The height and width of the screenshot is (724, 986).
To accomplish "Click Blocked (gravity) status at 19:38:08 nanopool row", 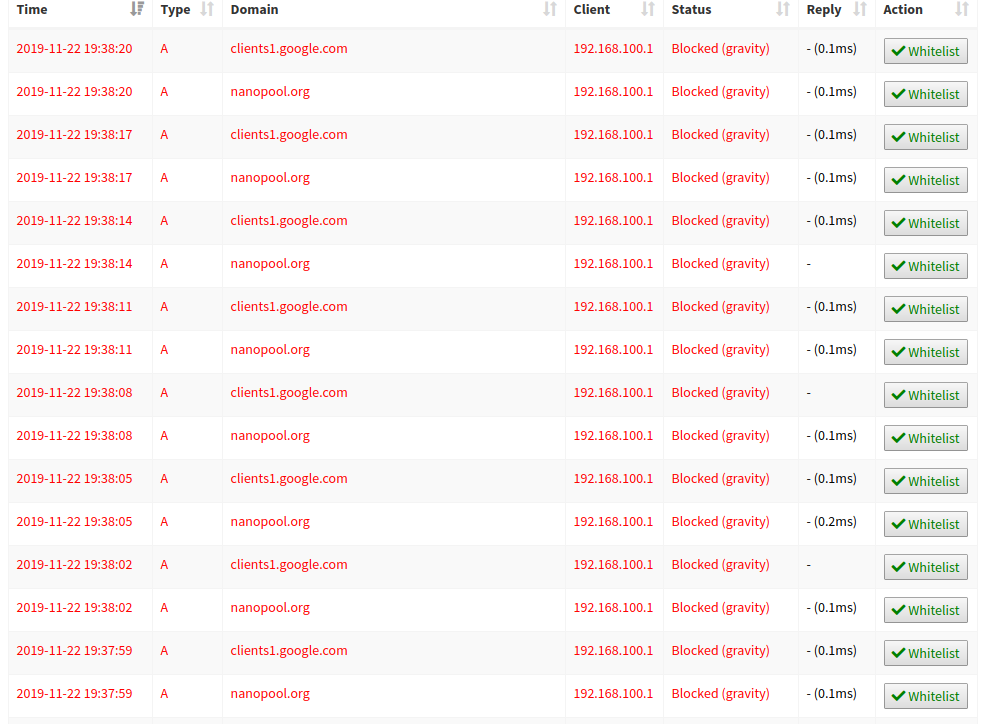I will tap(720, 436).
